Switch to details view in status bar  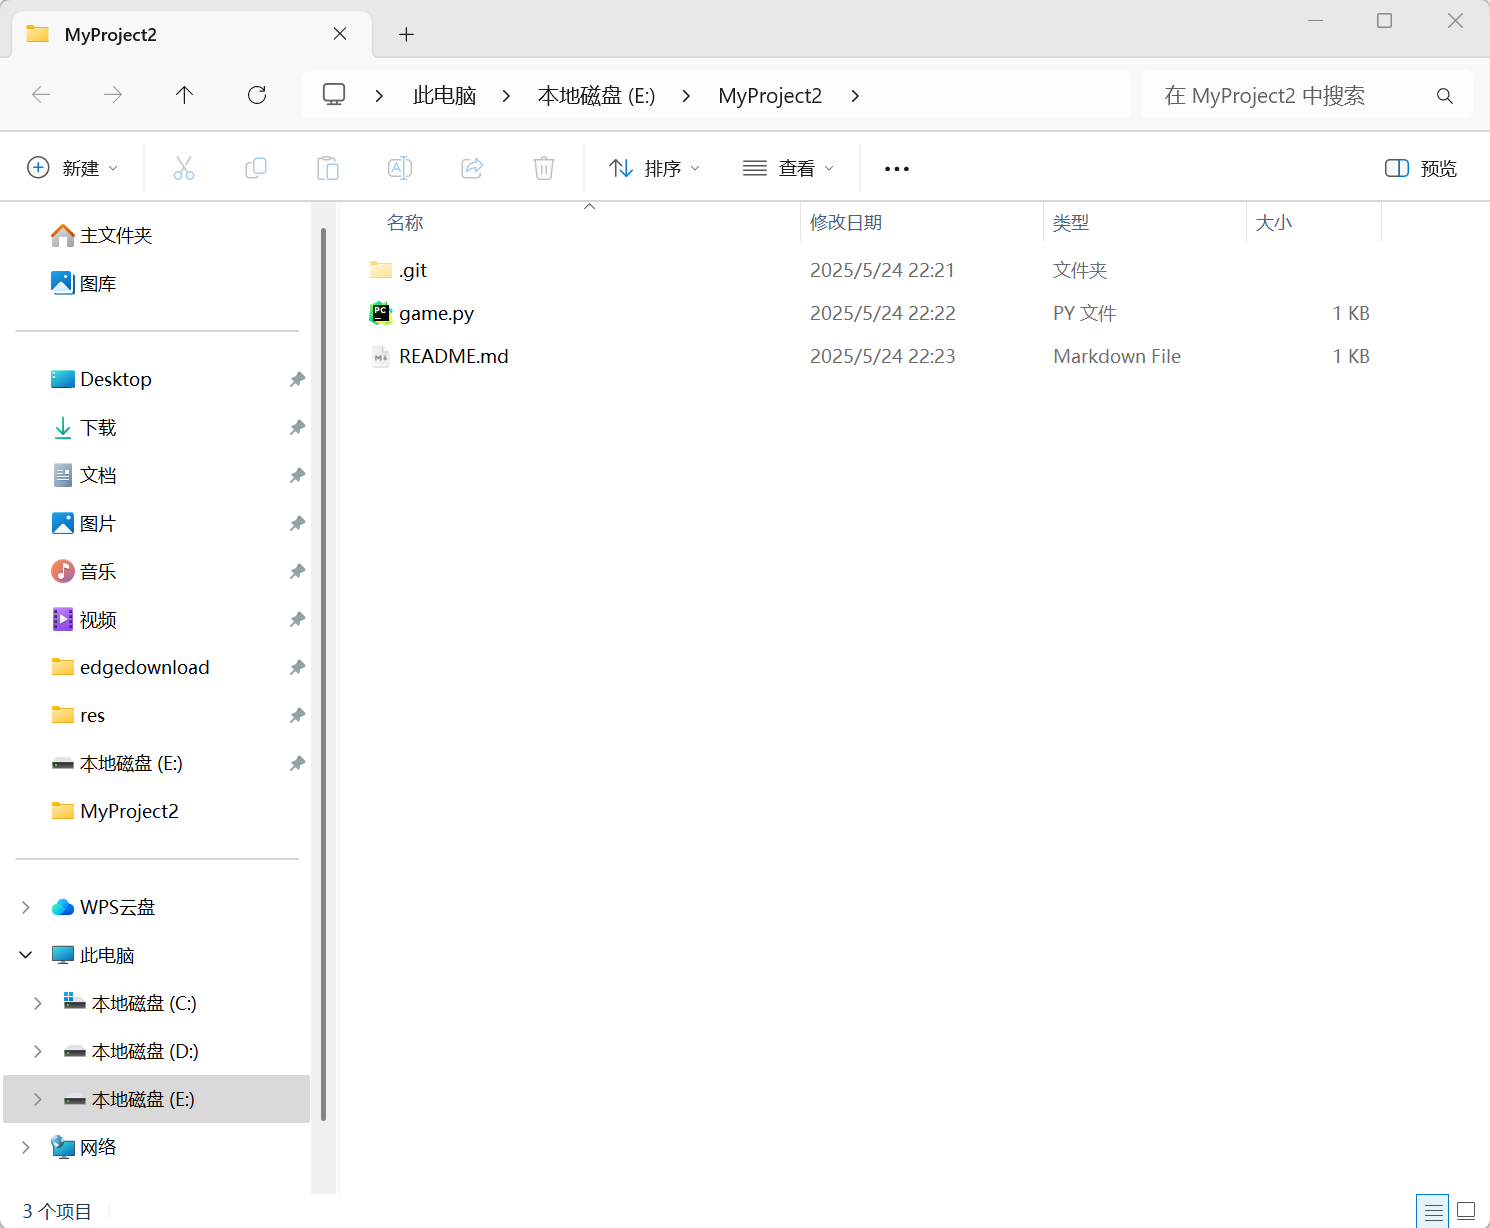pyautogui.click(x=1432, y=1211)
